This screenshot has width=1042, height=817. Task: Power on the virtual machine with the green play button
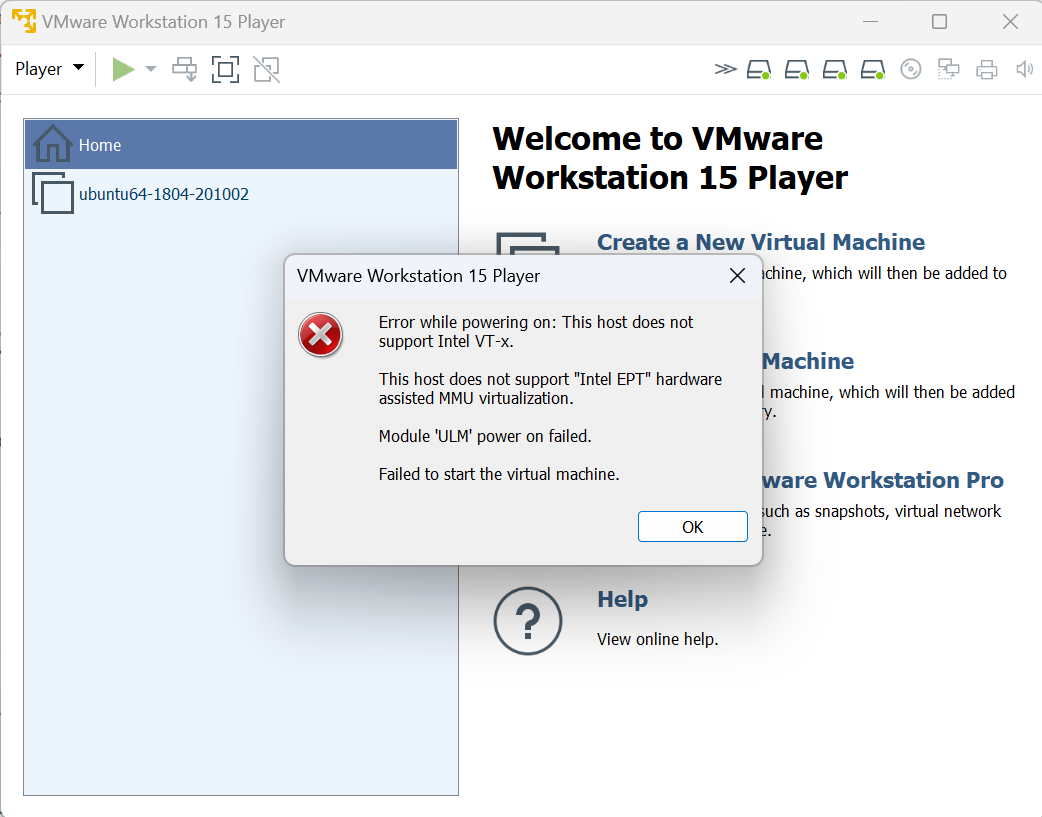123,69
